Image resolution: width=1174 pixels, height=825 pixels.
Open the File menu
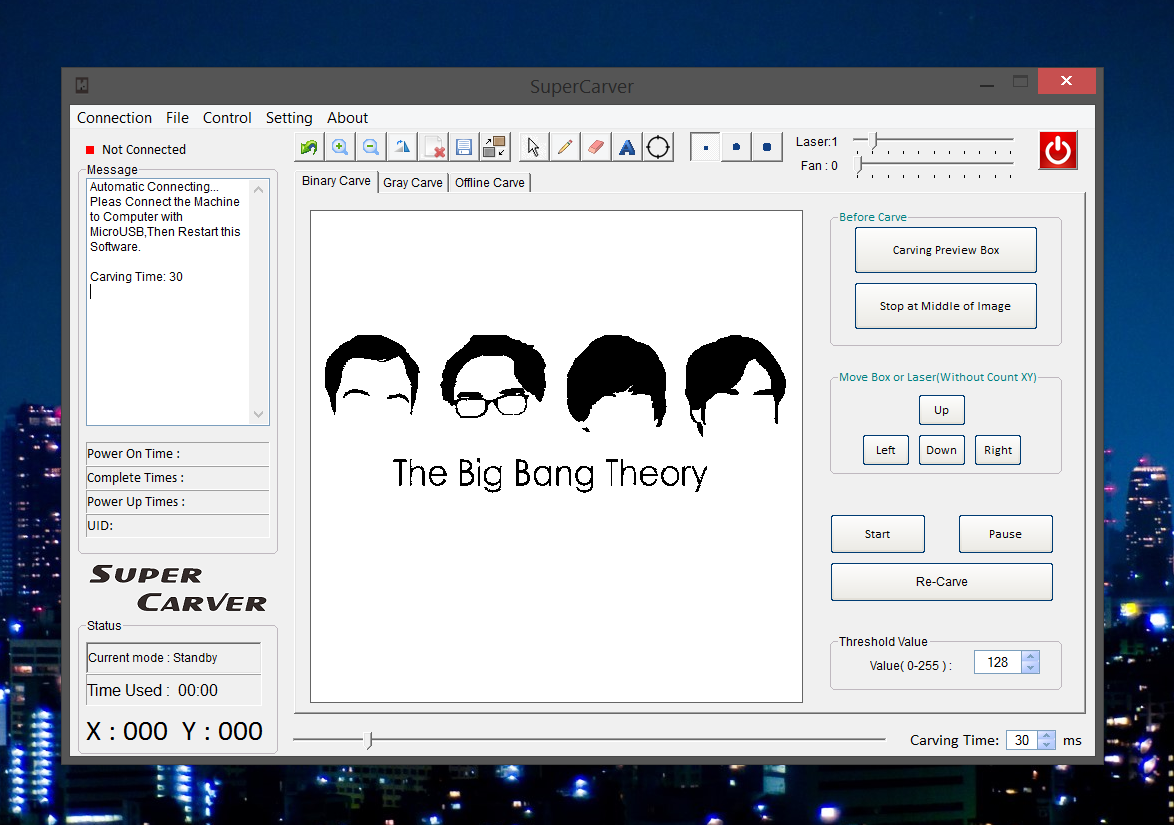(177, 118)
